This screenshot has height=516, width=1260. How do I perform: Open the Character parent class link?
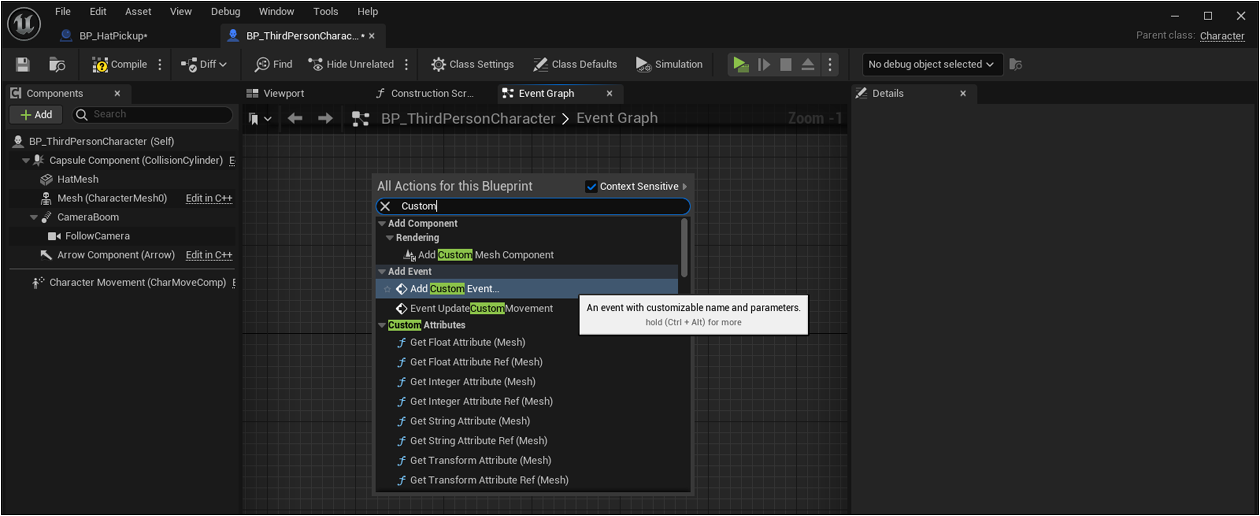pos(1222,36)
